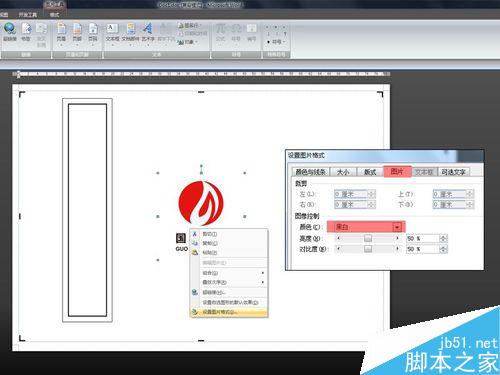500x375 pixels.
Task: Click the Date and Time item in ribbon
Action: pyautogui.click(x=192, y=33)
